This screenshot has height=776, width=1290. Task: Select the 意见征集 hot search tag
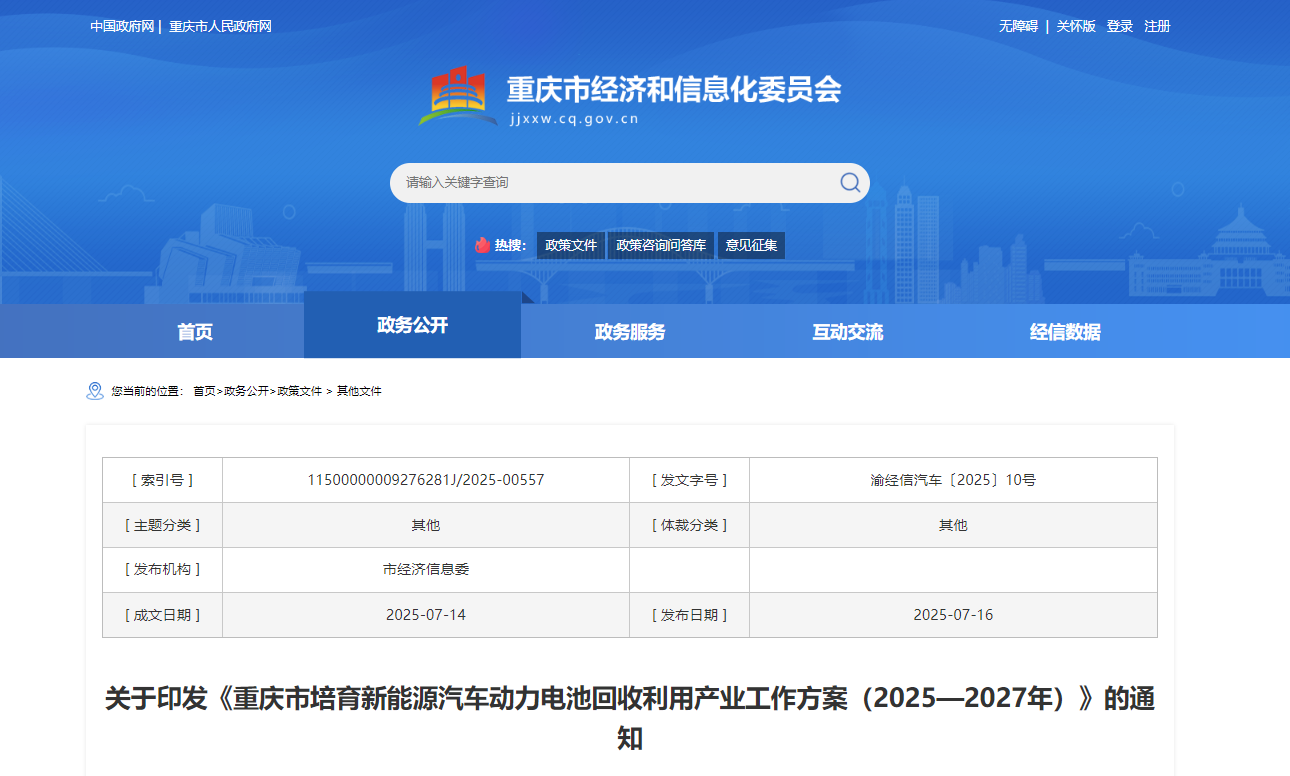coord(751,245)
